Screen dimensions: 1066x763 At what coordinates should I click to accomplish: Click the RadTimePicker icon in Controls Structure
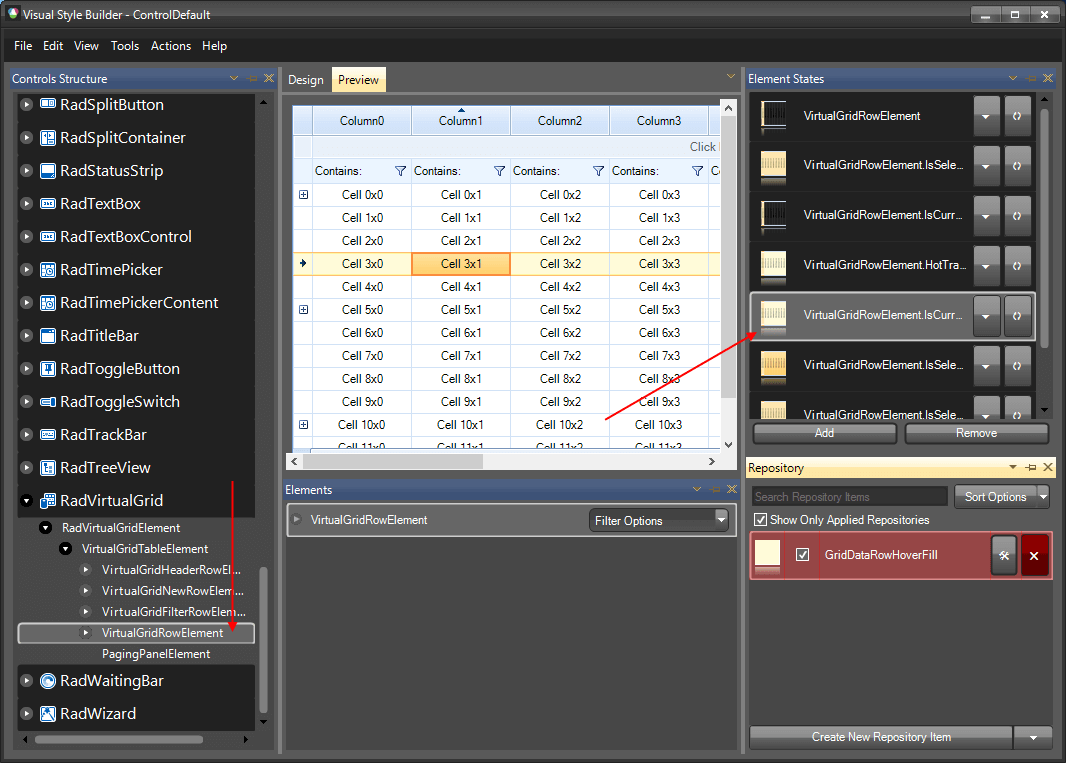tap(50, 269)
